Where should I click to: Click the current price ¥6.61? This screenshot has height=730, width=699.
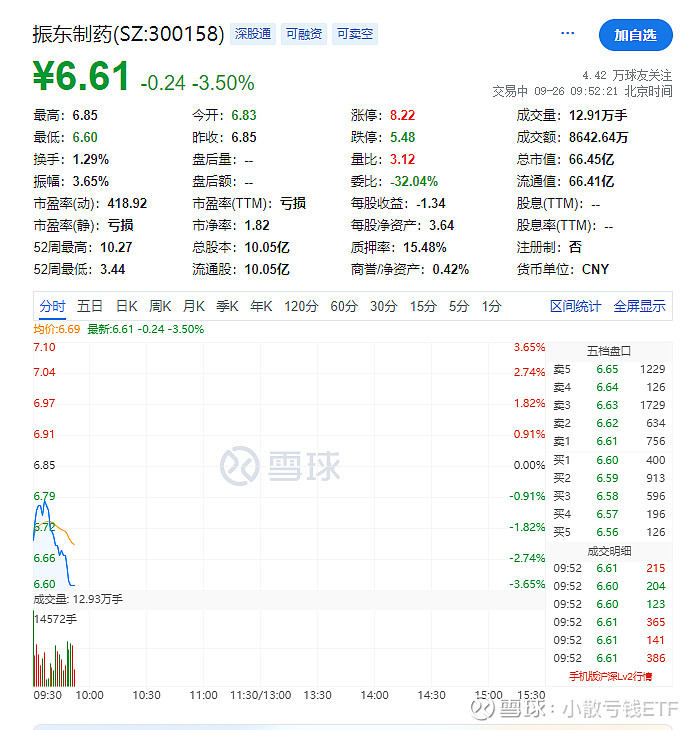[x=81, y=76]
